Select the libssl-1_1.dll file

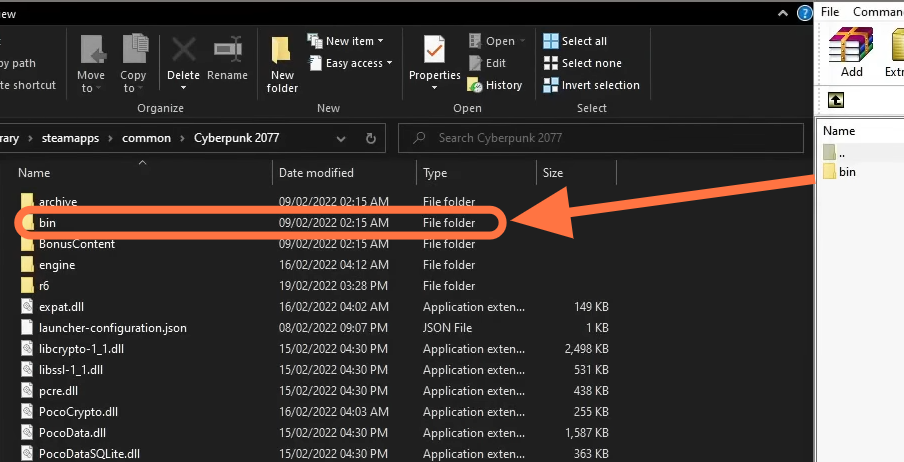(71, 370)
